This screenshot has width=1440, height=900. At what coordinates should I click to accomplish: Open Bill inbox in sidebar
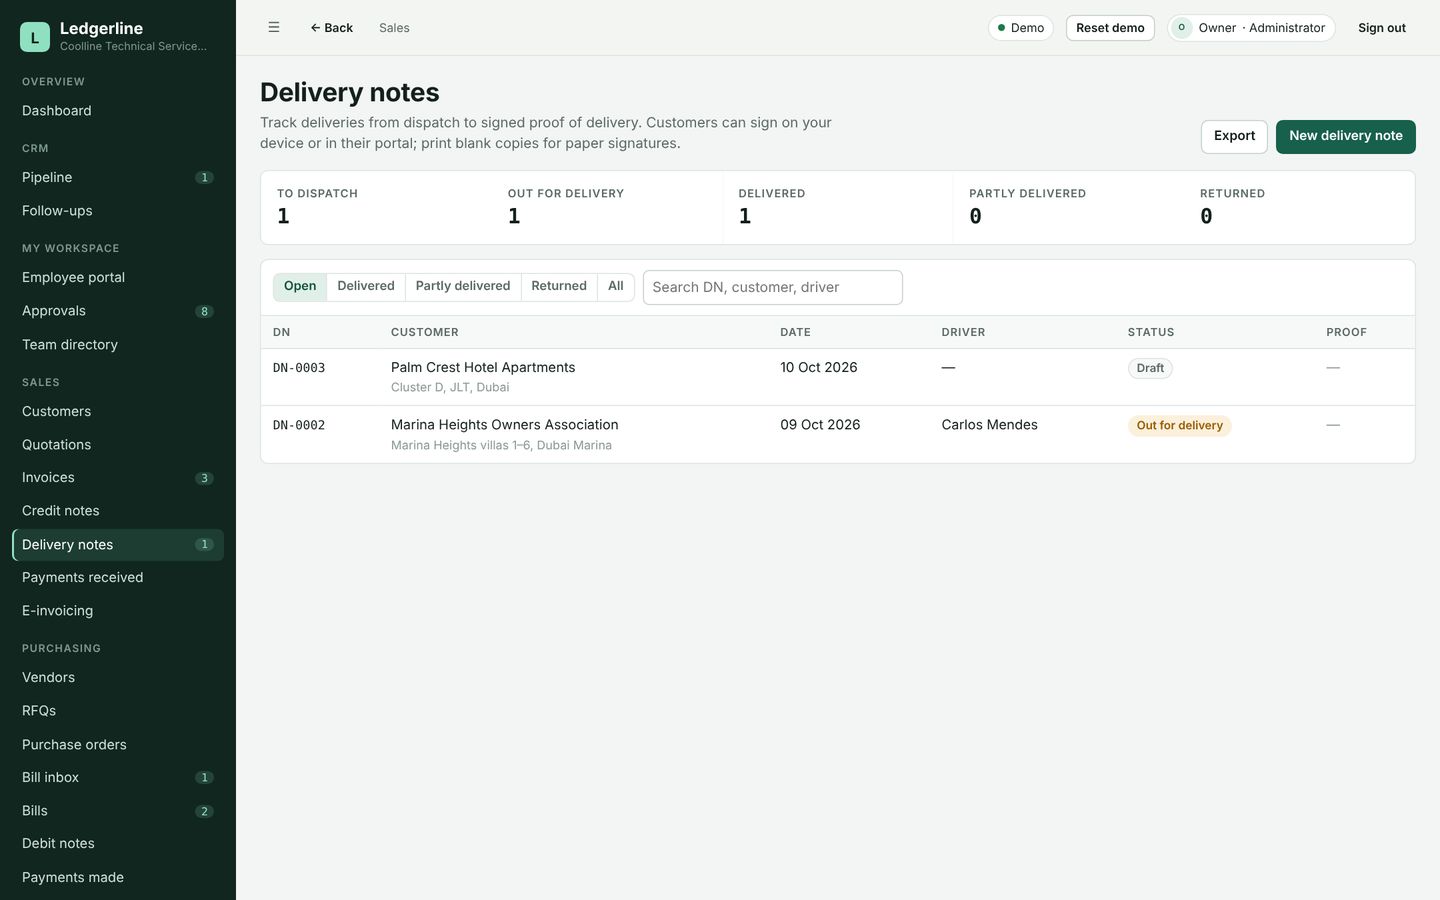118,778
